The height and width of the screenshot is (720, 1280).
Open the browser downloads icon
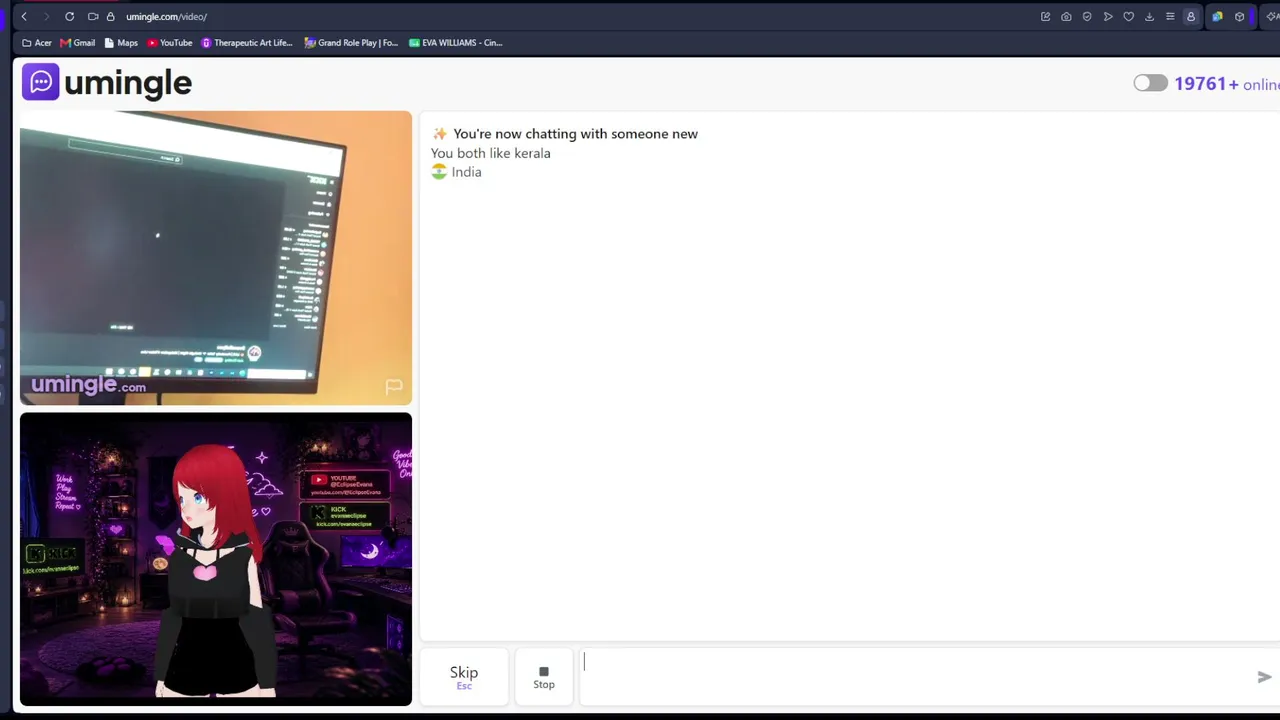tap(1149, 17)
